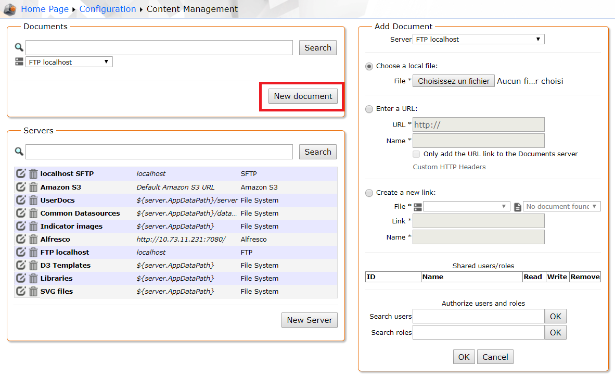Click the Link input field

point(479,221)
